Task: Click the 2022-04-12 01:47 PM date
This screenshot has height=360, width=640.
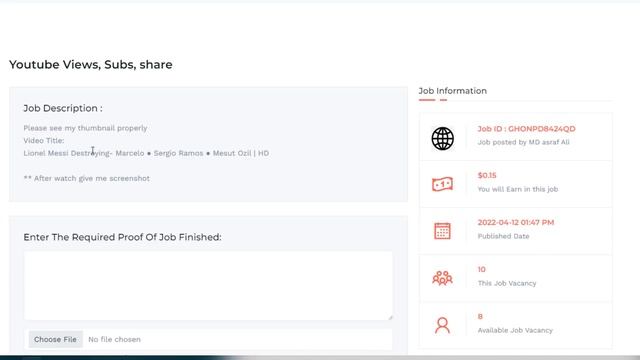Action: click(x=516, y=222)
